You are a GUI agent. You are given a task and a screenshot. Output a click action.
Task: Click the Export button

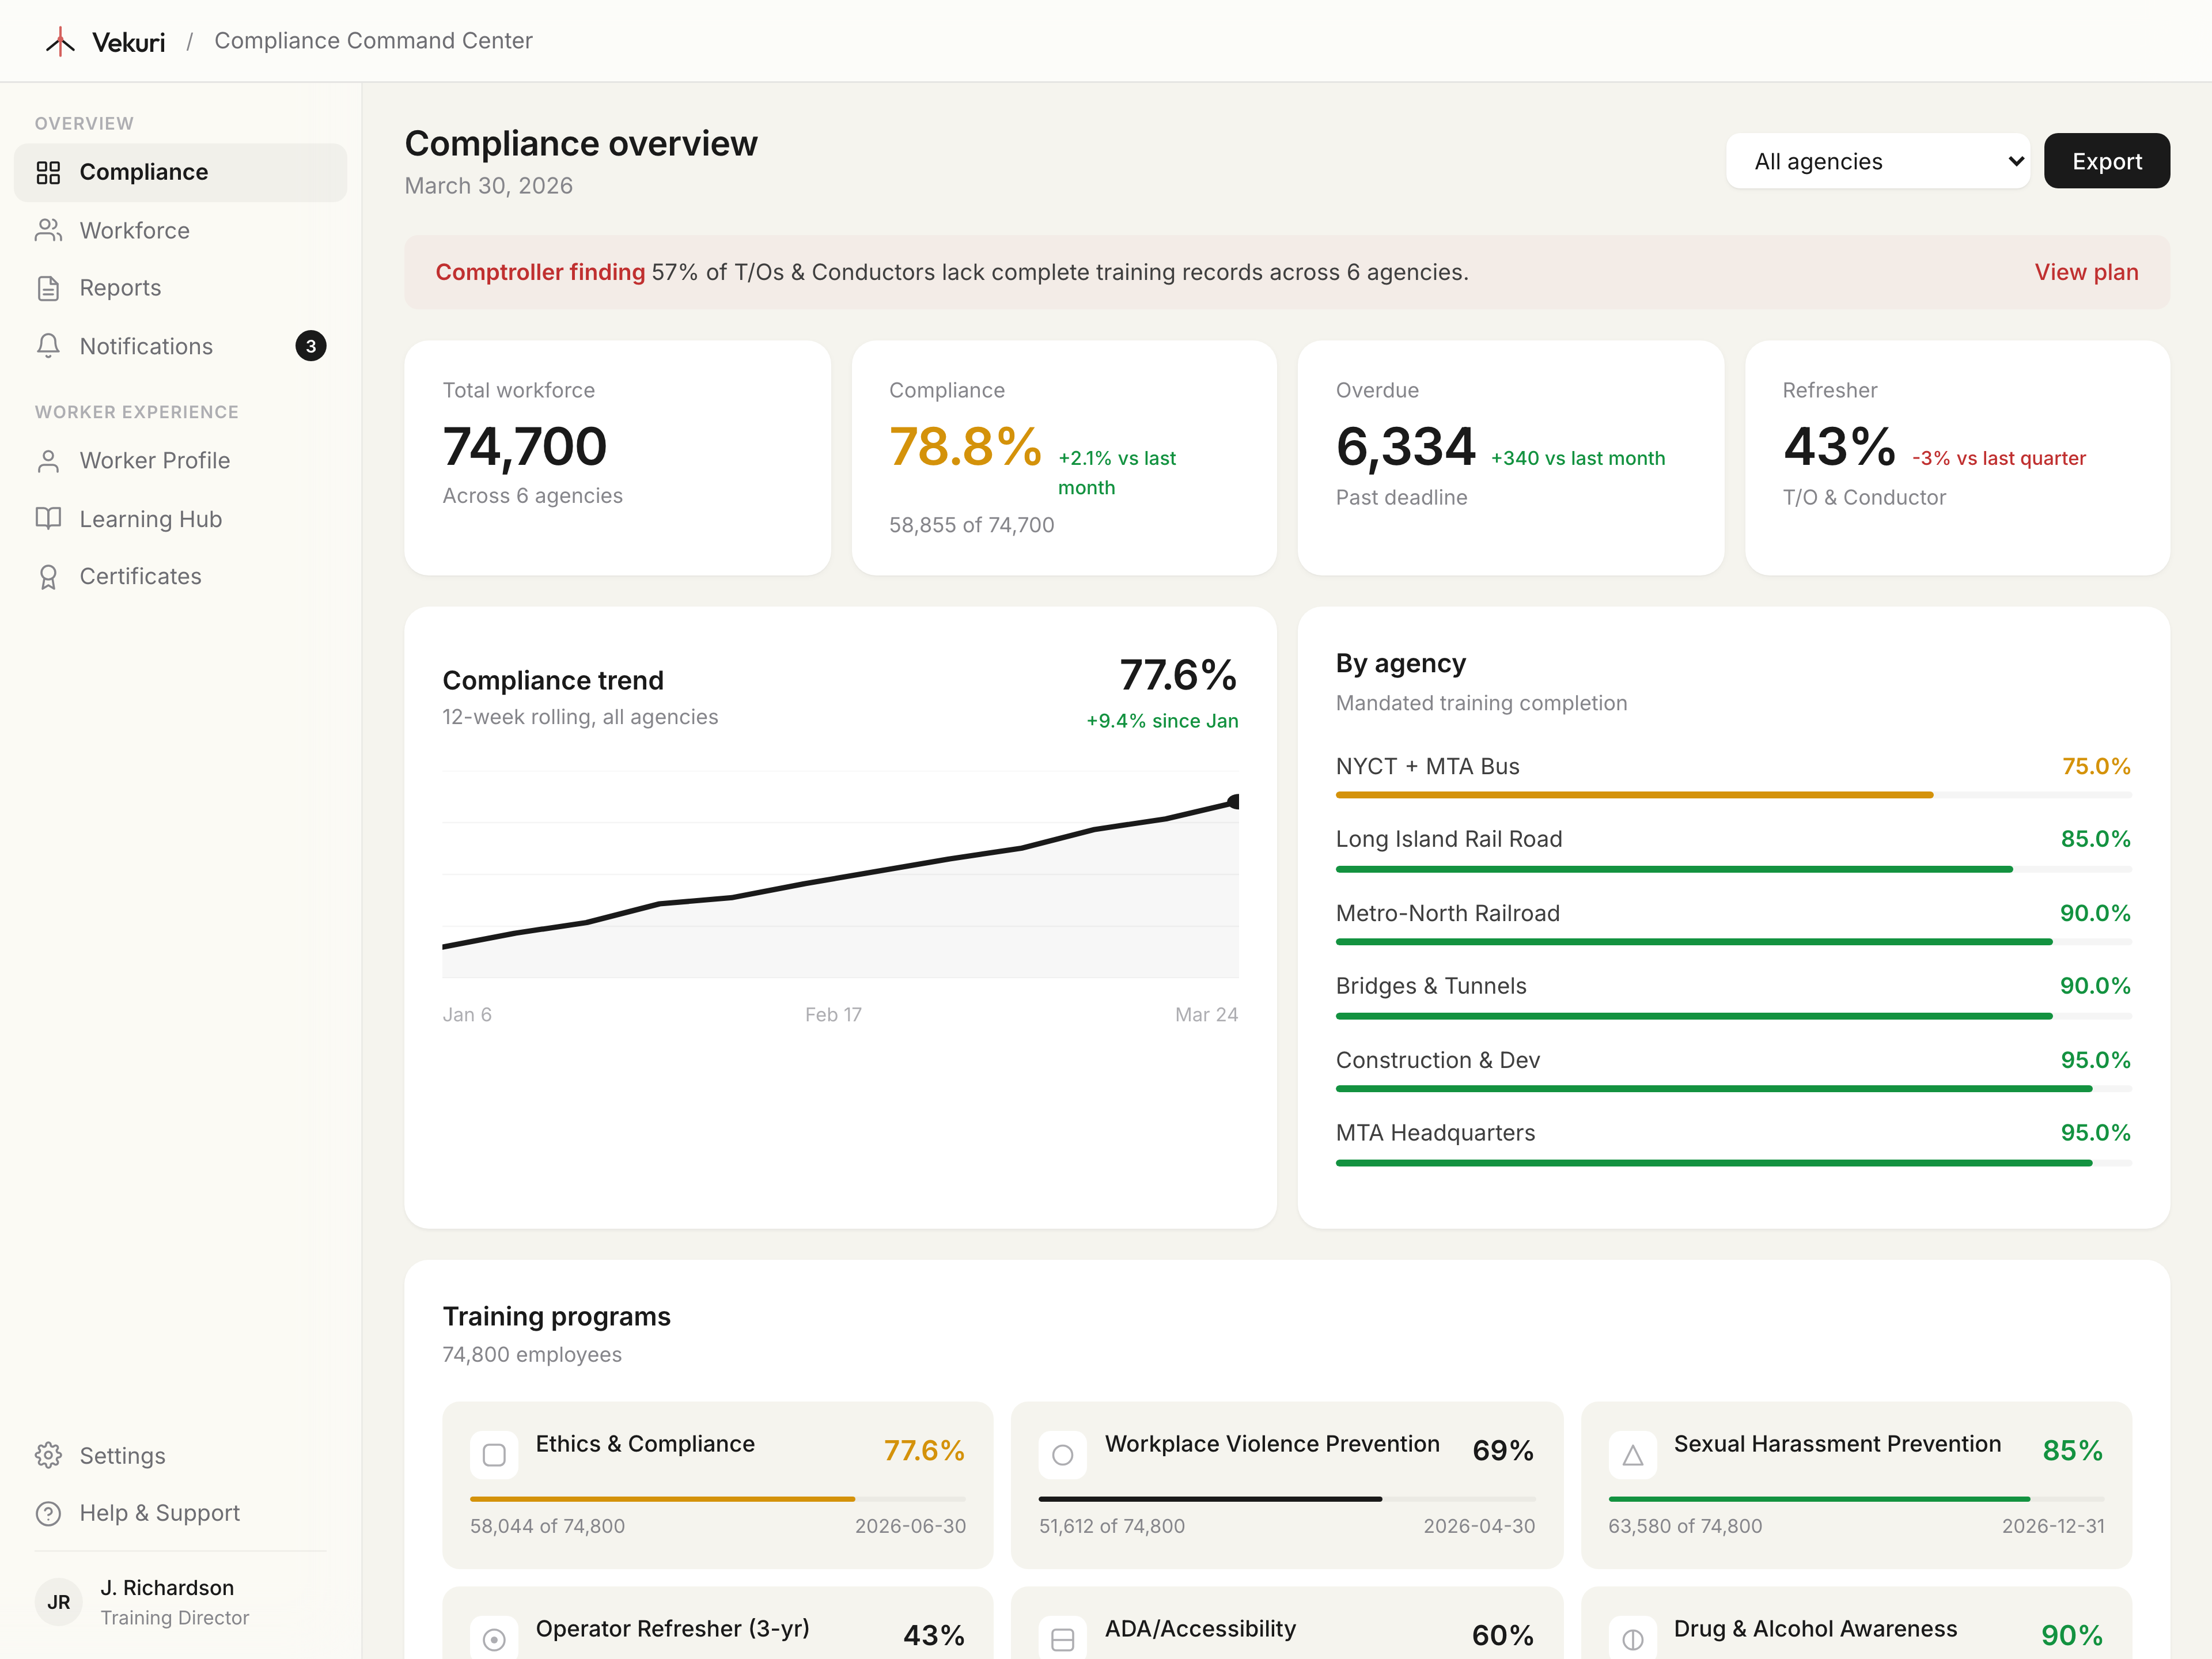point(2106,161)
